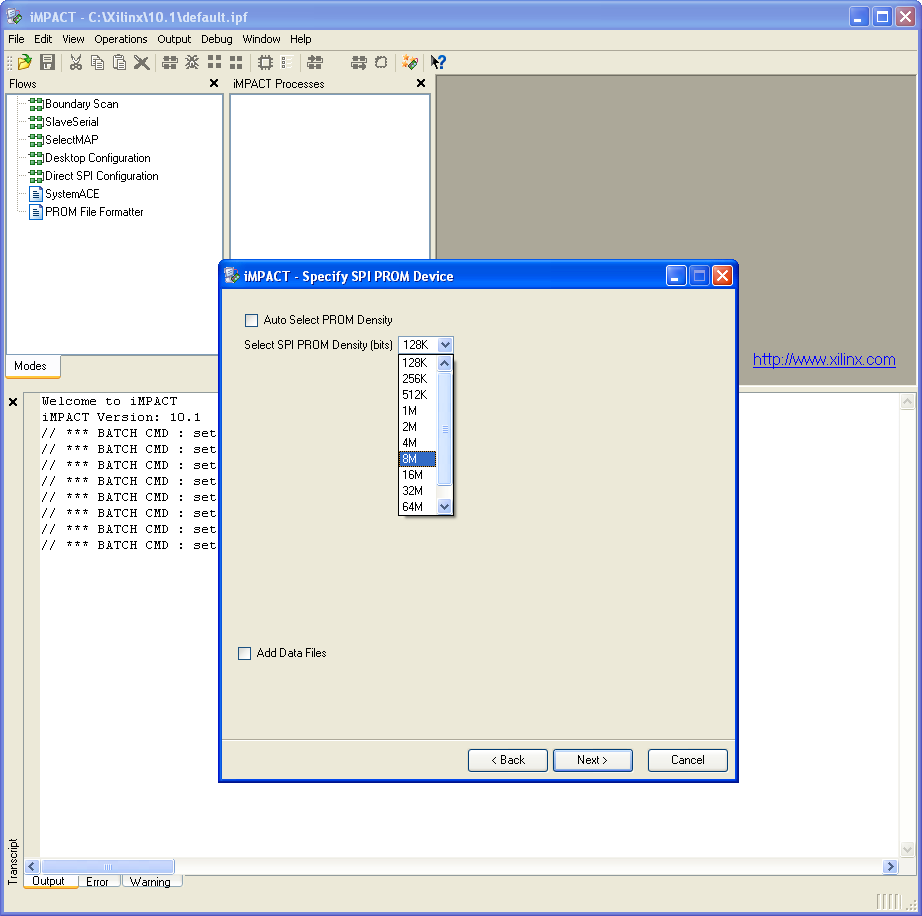The width and height of the screenshot is (922, 916).
Task: Click the Next button in dialog
Action: coord(593,760)
